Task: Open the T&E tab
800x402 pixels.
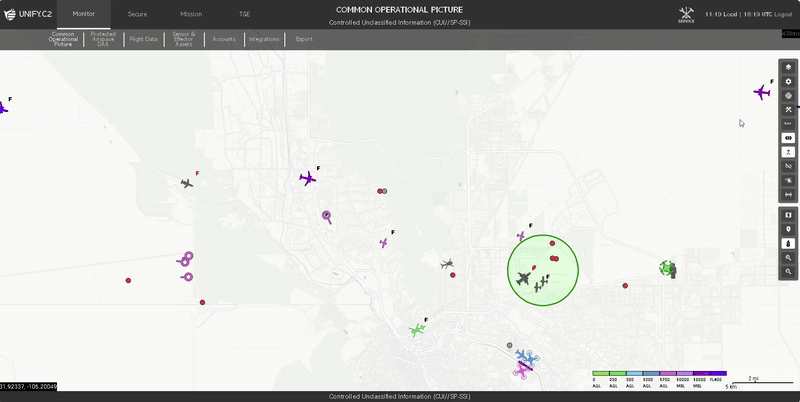Action: coord(245,14)
